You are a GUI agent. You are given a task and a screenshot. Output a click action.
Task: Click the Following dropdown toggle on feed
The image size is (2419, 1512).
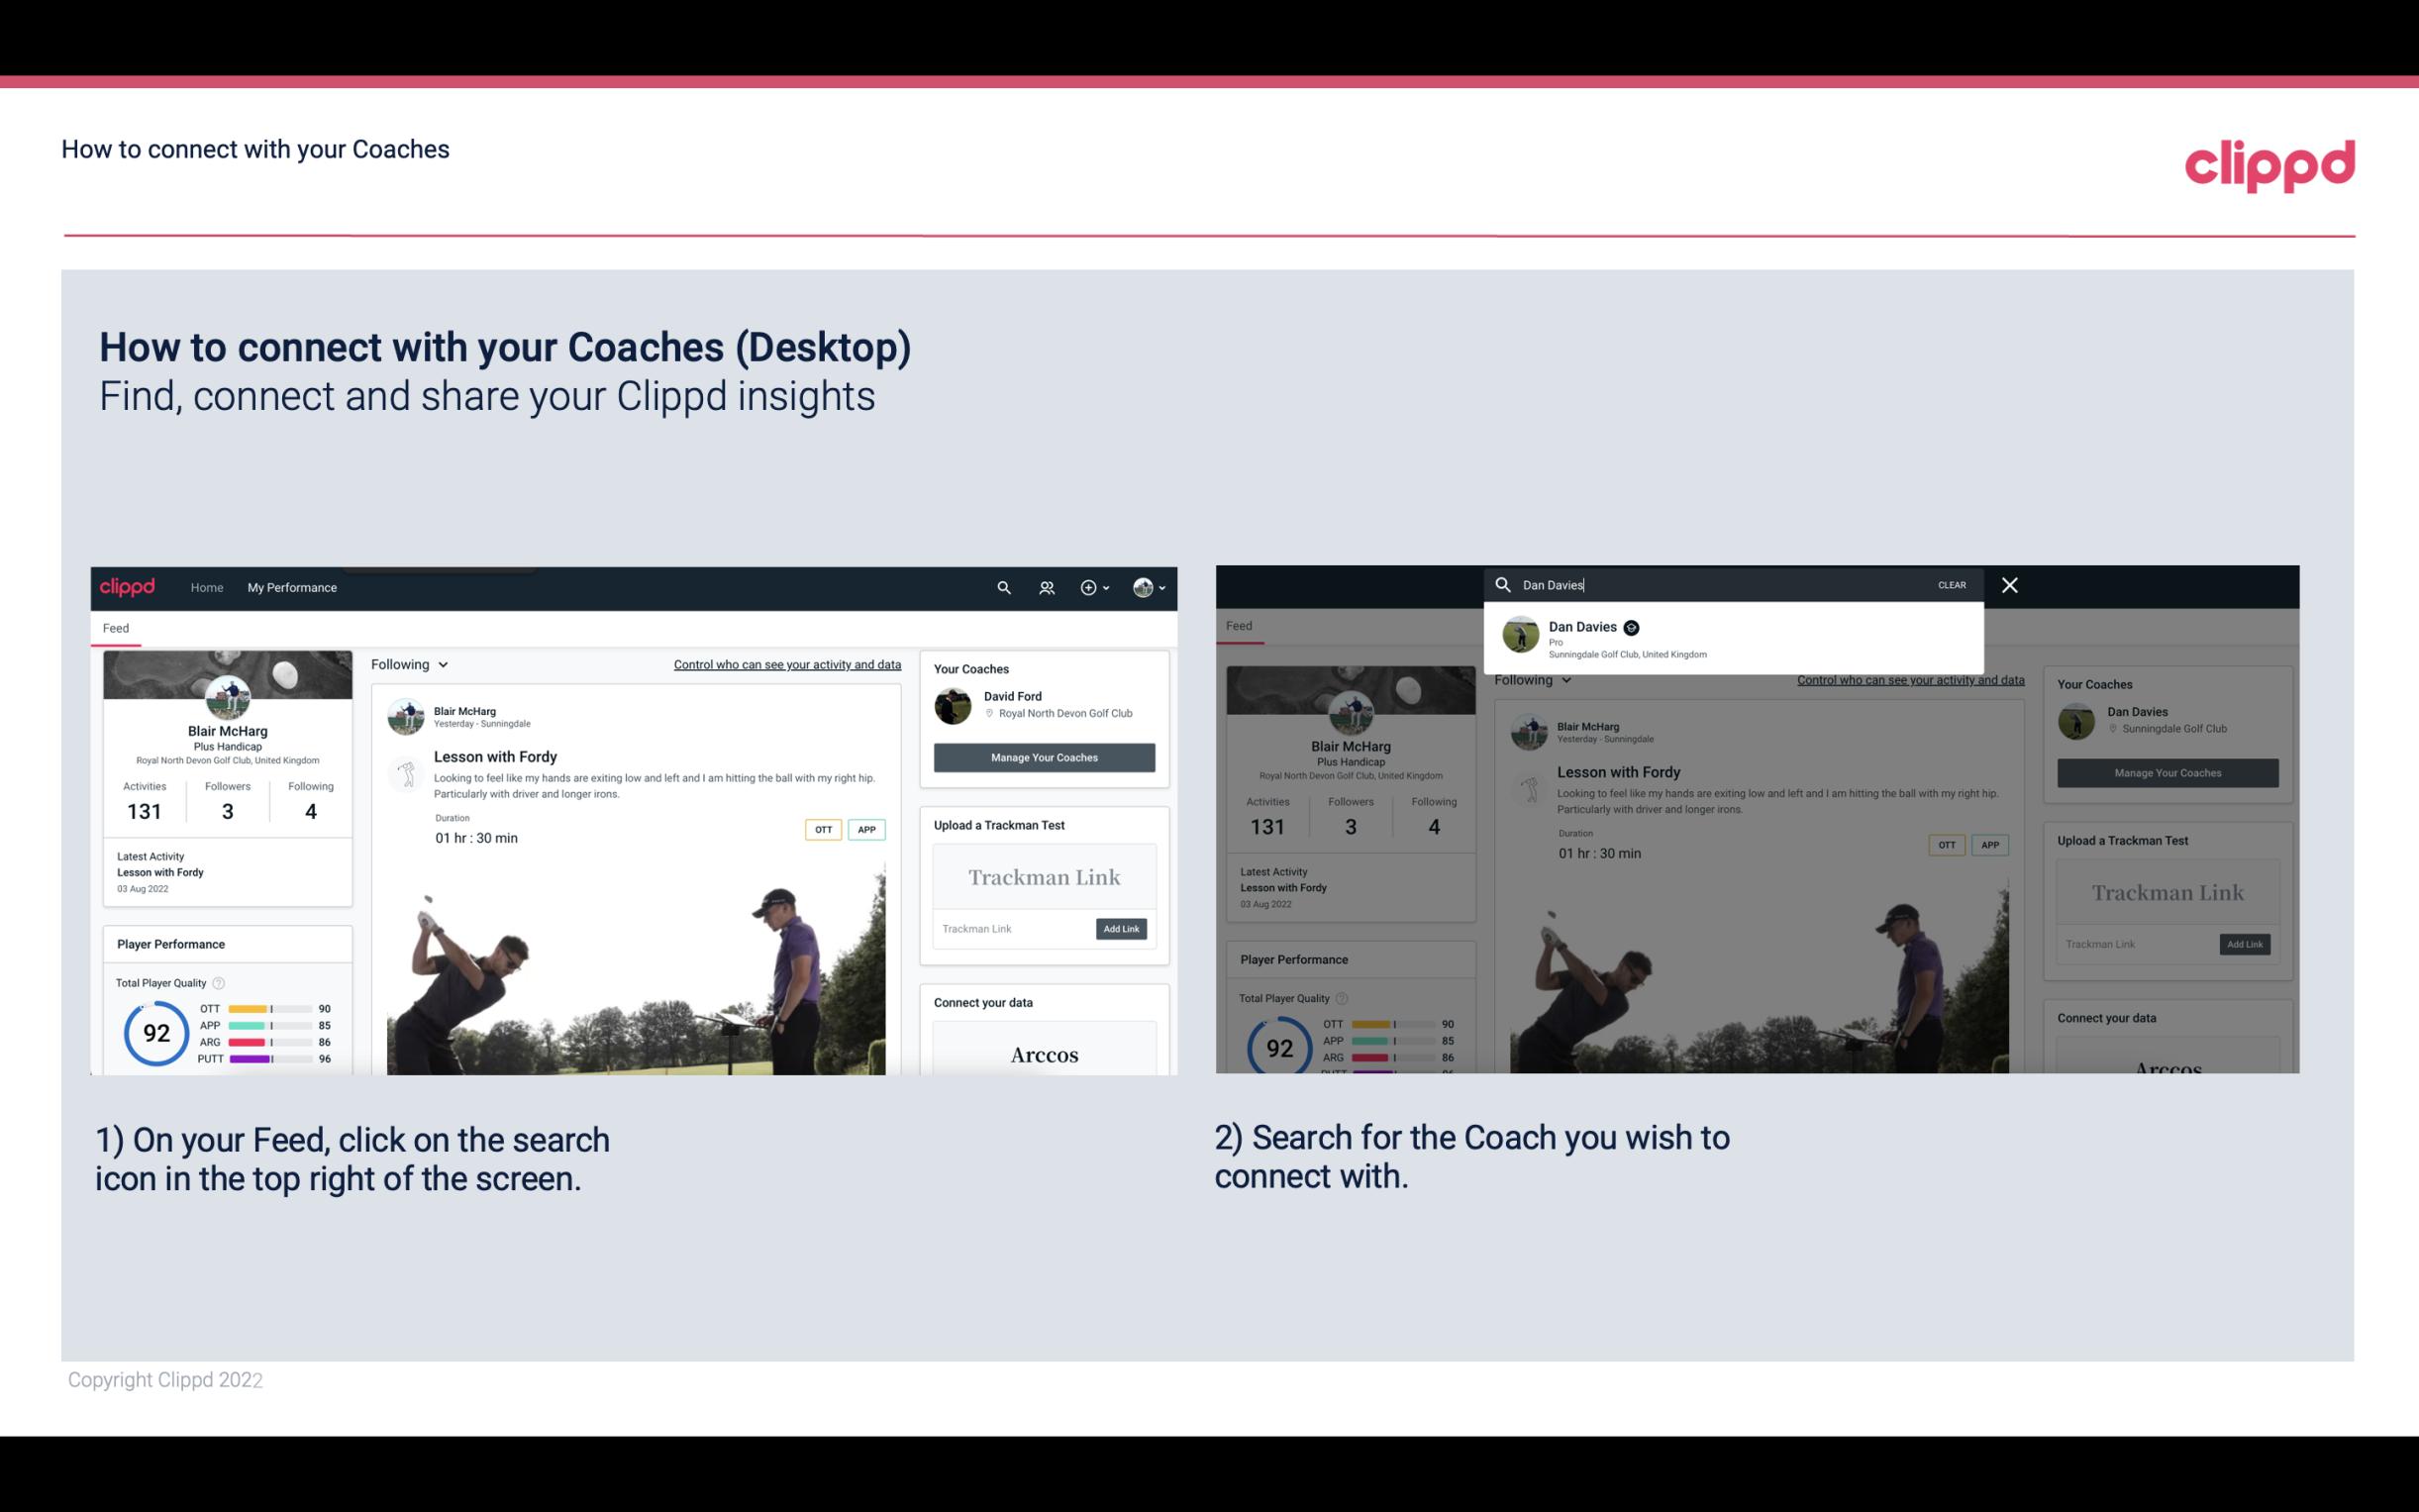pos(413,663)
